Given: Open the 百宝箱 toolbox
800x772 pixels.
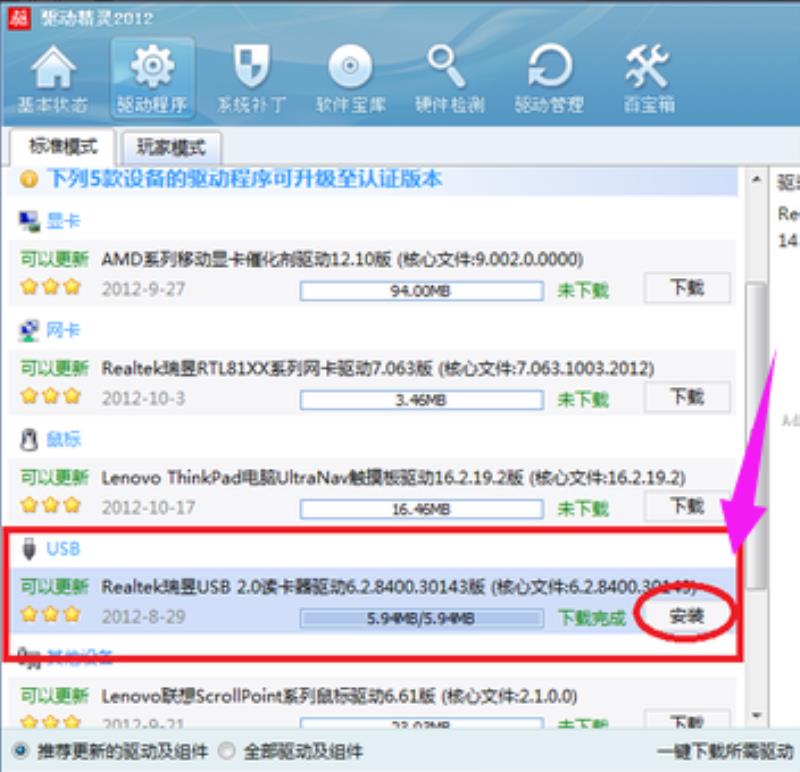Looking at the screenshot, I should tap(649, 79).
